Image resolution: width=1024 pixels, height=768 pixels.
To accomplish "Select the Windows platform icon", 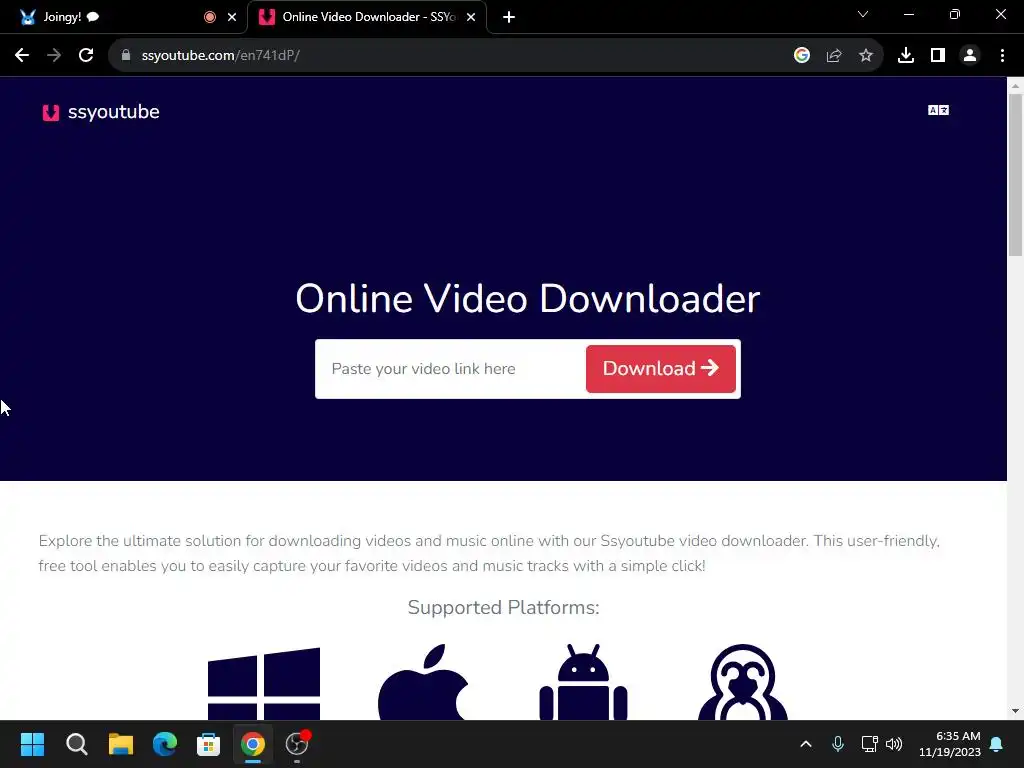I will [264, 683].
